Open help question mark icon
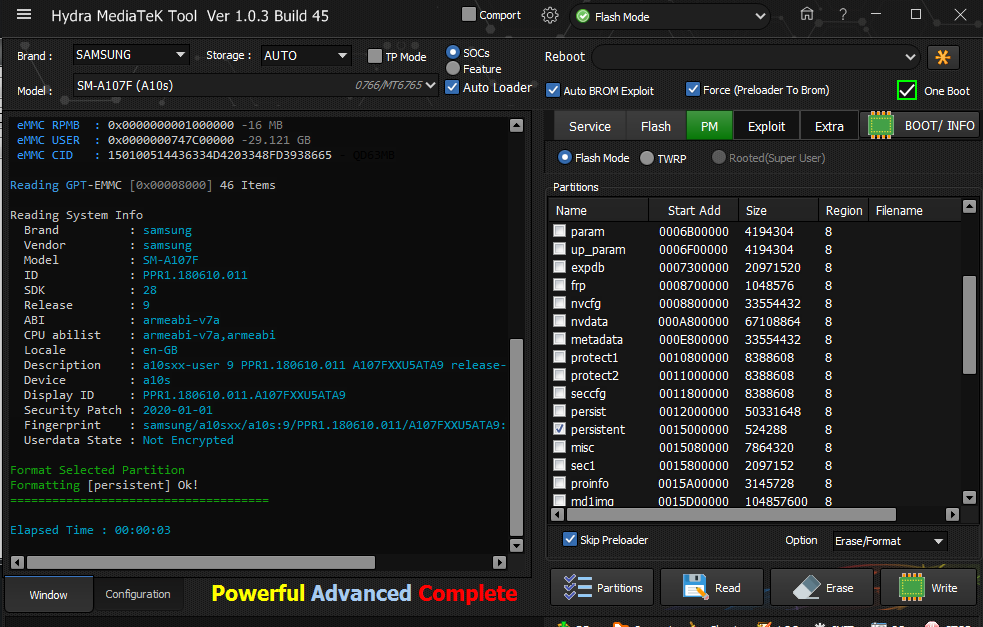This screenshot has width=983, height=627. [x=843, y=14]
